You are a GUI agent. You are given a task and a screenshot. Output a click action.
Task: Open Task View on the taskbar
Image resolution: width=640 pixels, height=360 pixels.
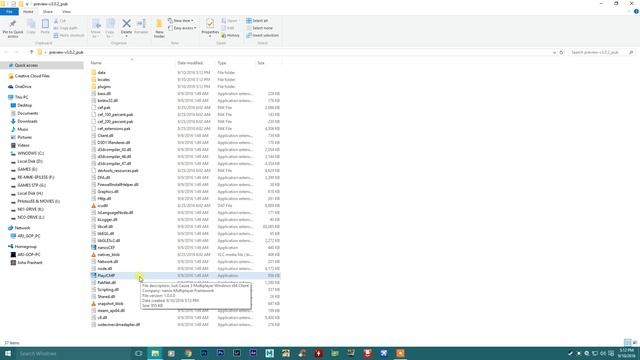(138, 353)
